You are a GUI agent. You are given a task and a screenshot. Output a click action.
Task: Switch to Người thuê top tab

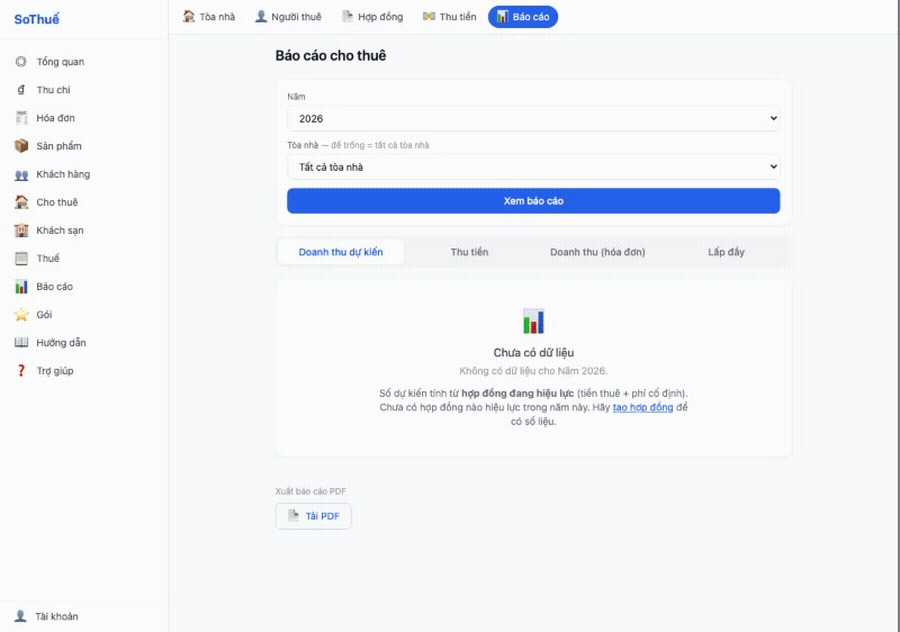pos(288,17)
